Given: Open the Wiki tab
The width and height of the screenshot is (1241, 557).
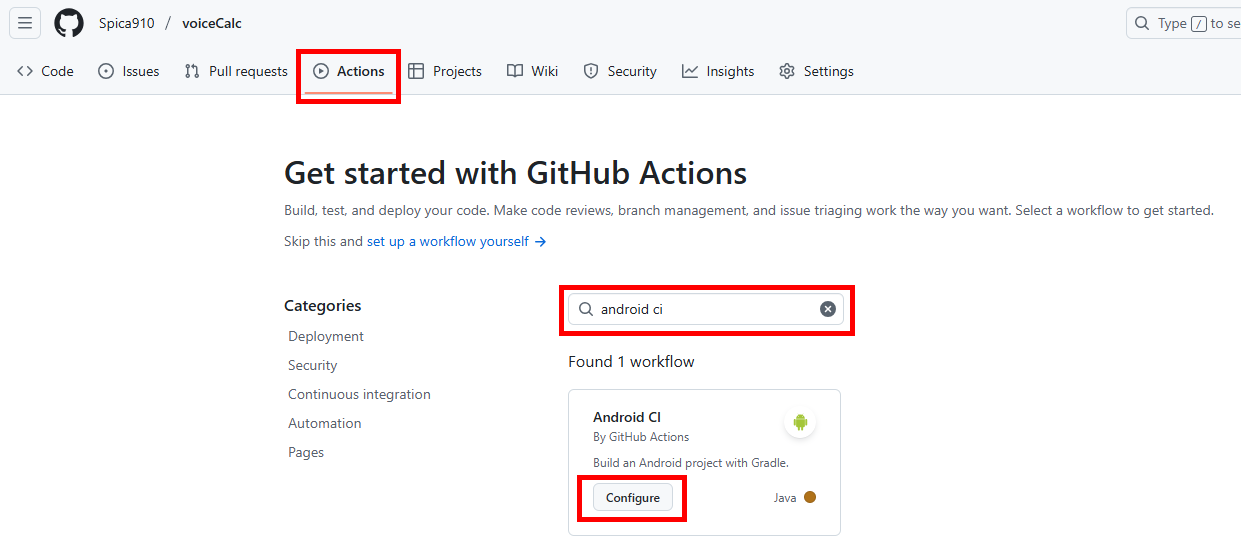Looking at the screenshot, I should (x=533, y=71).
